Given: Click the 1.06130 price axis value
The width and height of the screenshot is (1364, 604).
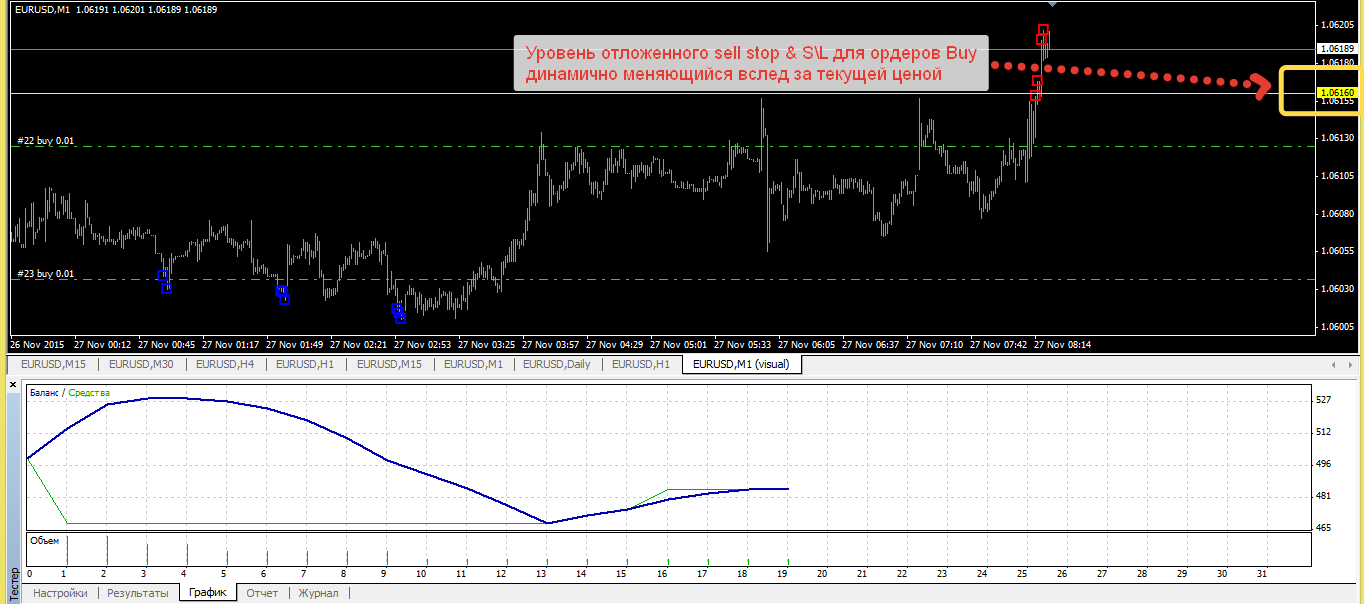Looking at the screenshot, I should tap(1337, 137).
